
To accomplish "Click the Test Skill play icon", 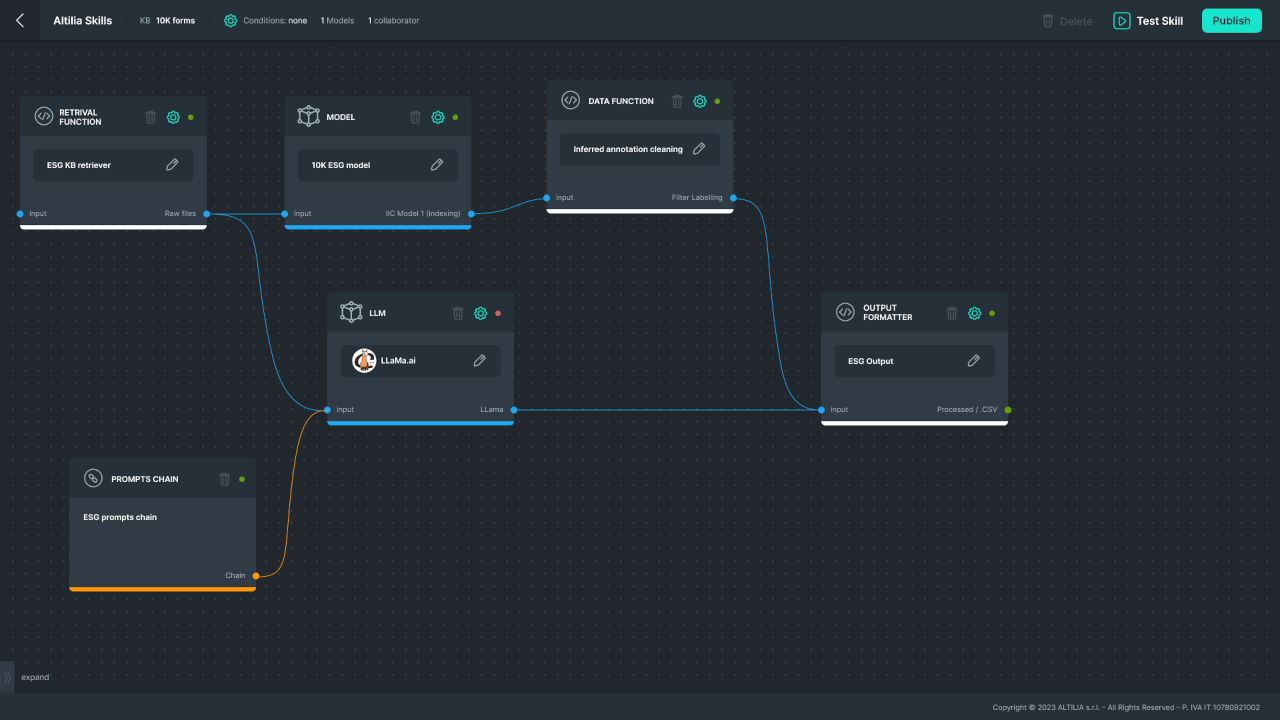I will click(1122, 20).
